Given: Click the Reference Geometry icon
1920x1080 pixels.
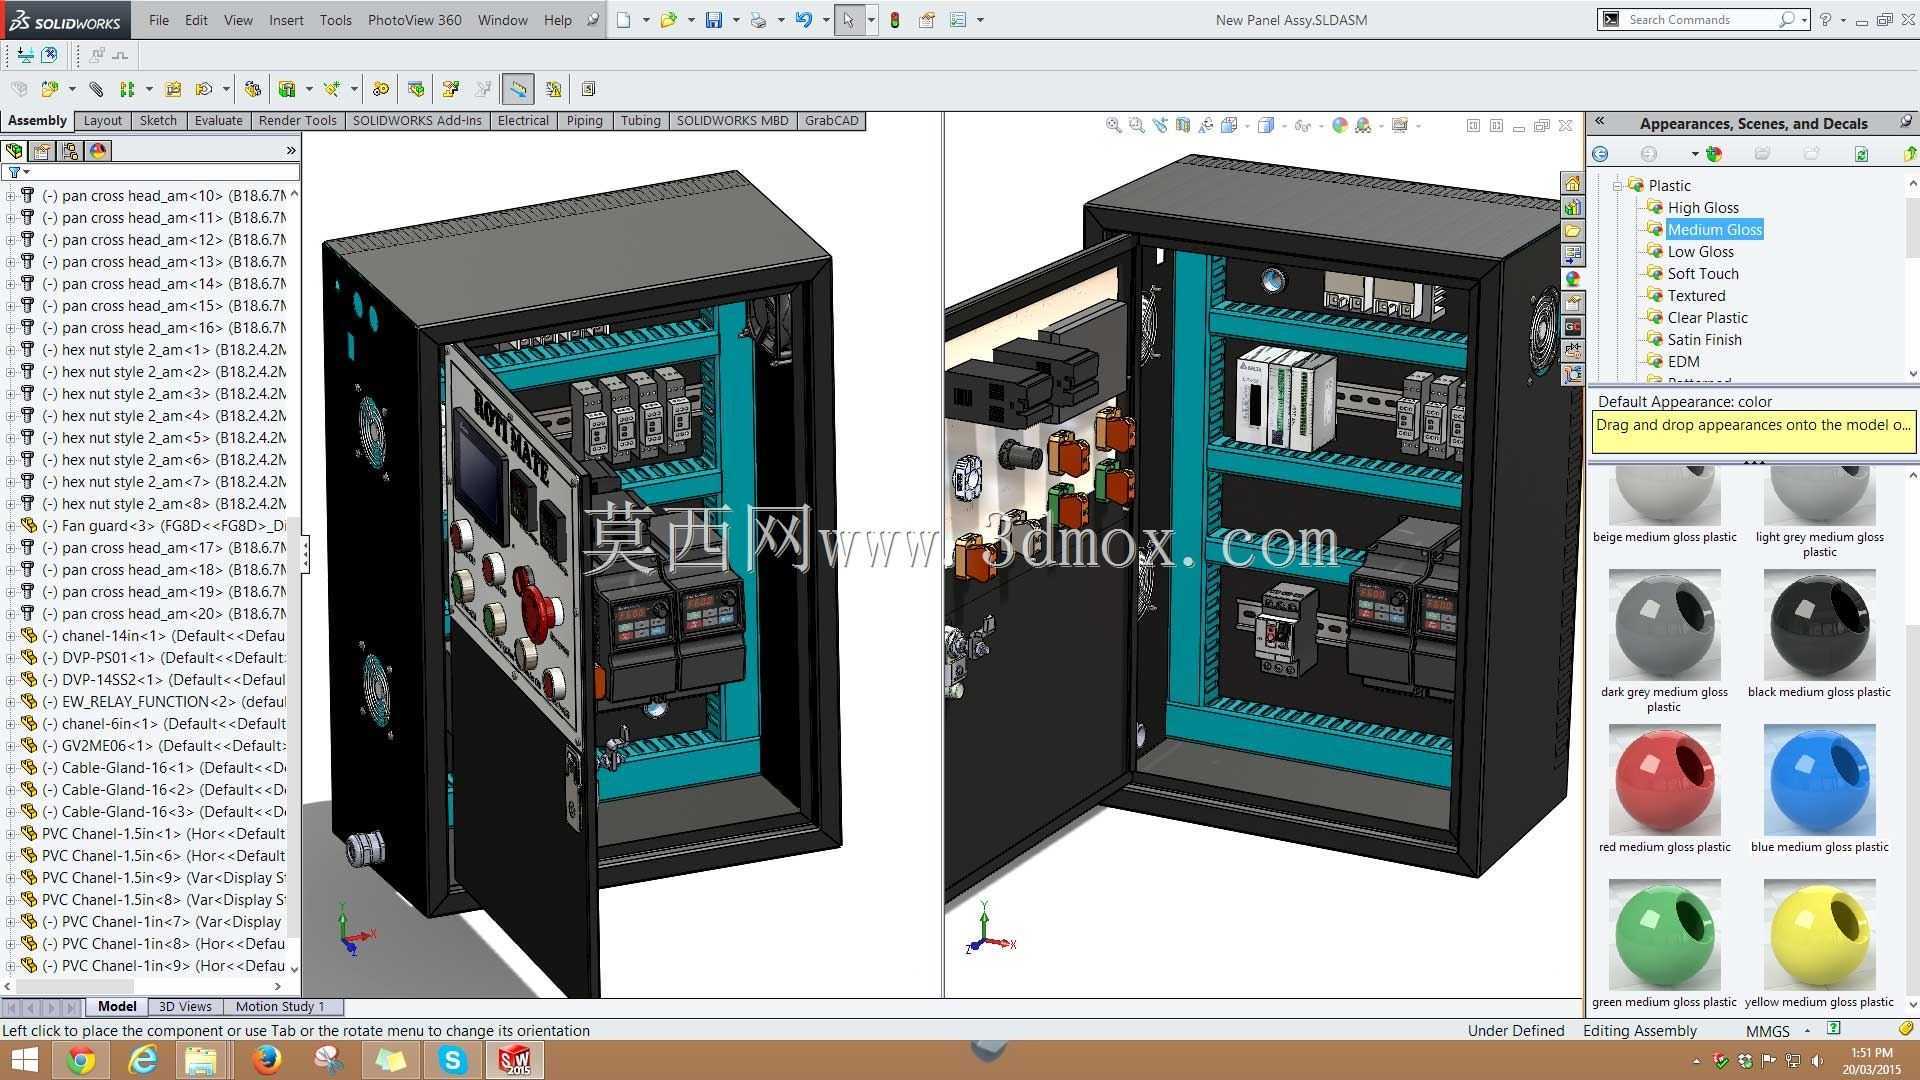Looking at the screenshot, I should pyautogui.click(x=331, y=89).
